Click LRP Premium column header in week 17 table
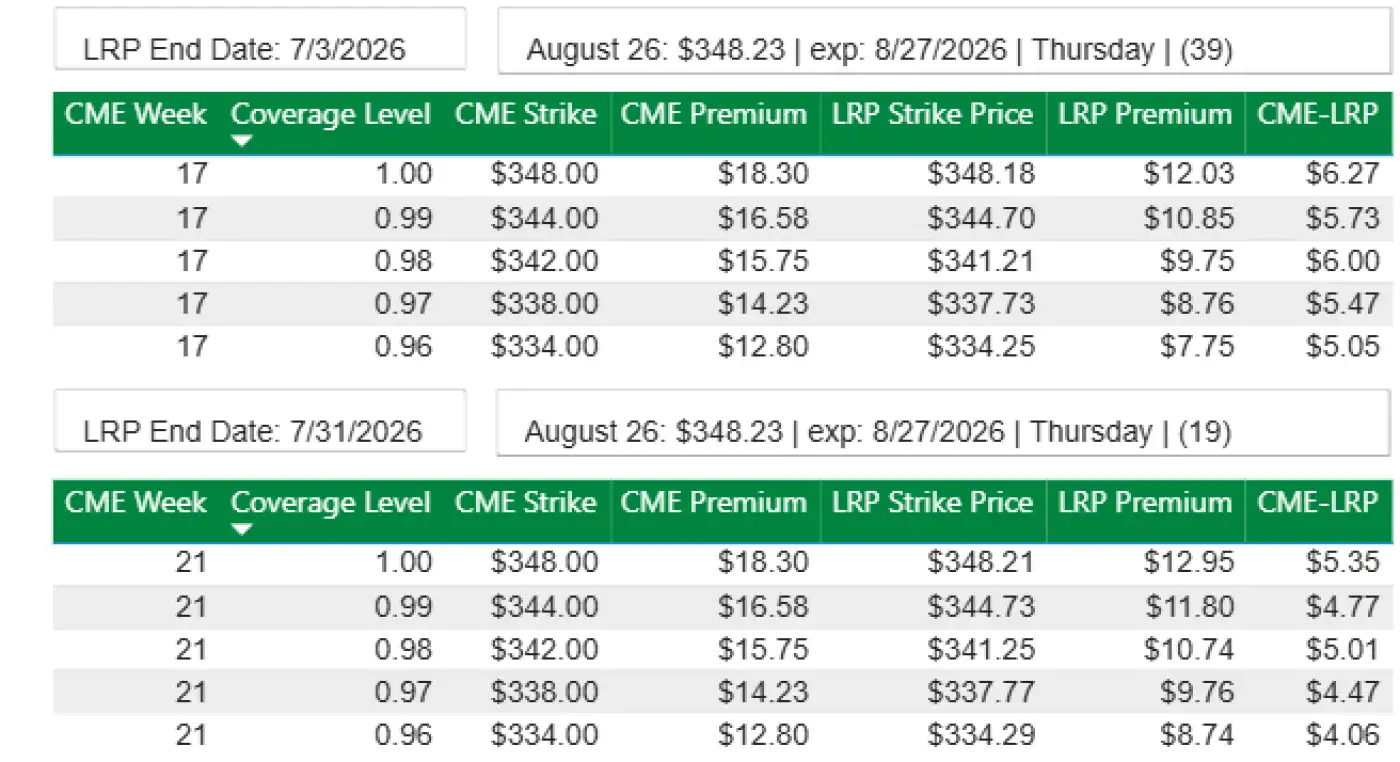1400x762 pixels. (1145, 114)
